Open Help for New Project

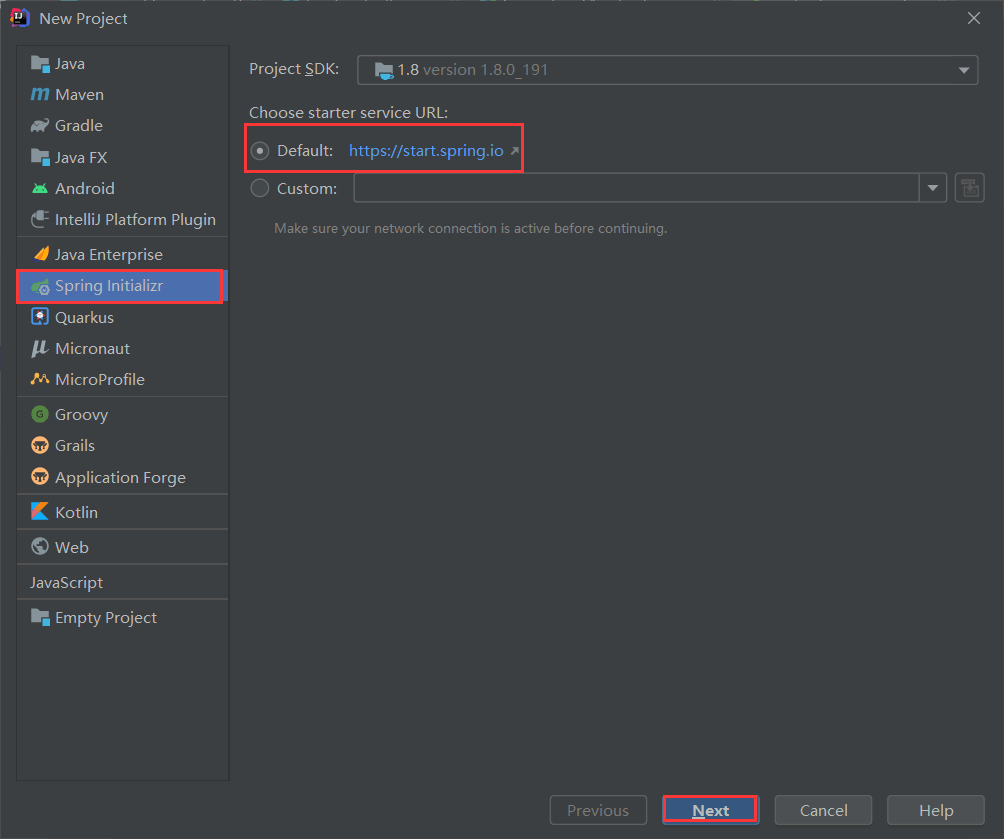(935, 810)
